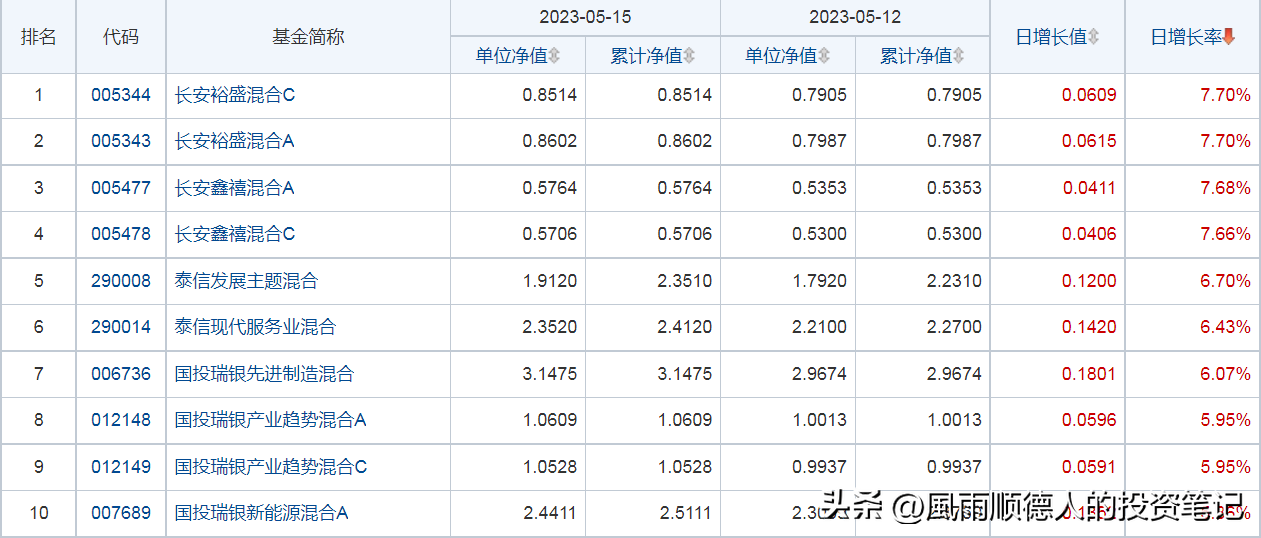
Task: Select 05-15 单位净值 cell 3.1475
Action: click(x=550, y=374)
